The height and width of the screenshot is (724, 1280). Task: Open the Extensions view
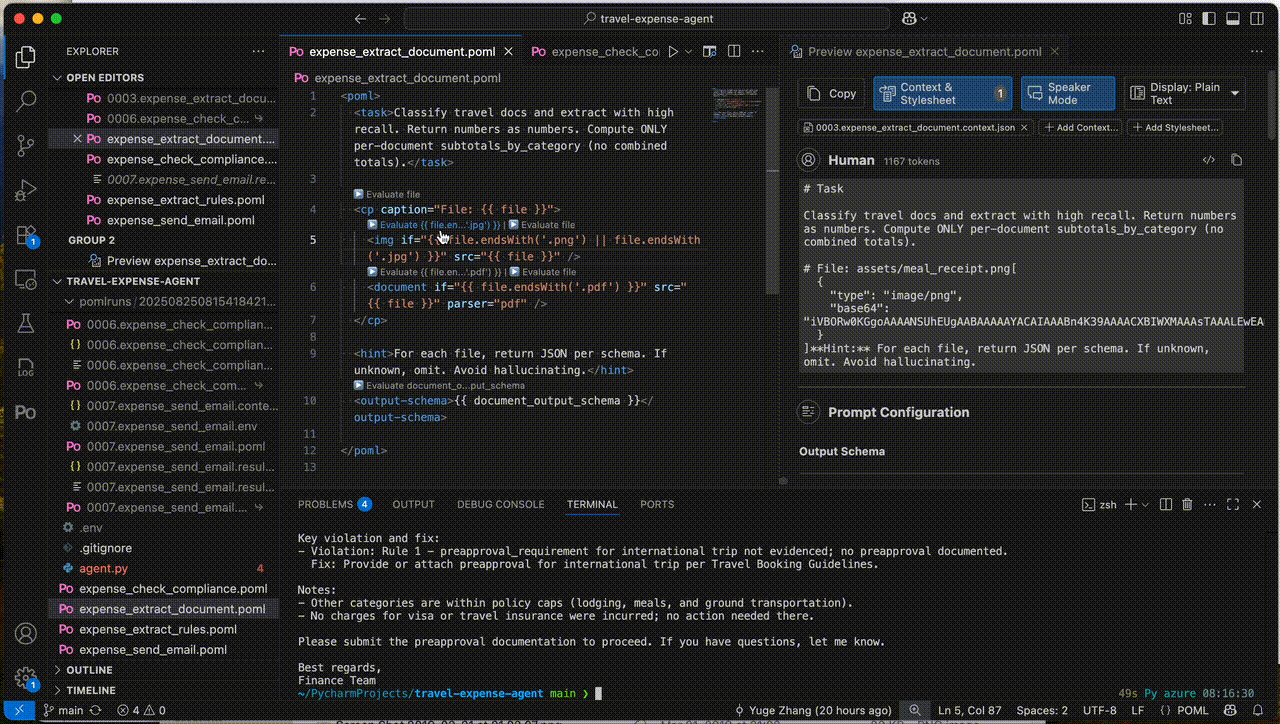tap(27, 235)
